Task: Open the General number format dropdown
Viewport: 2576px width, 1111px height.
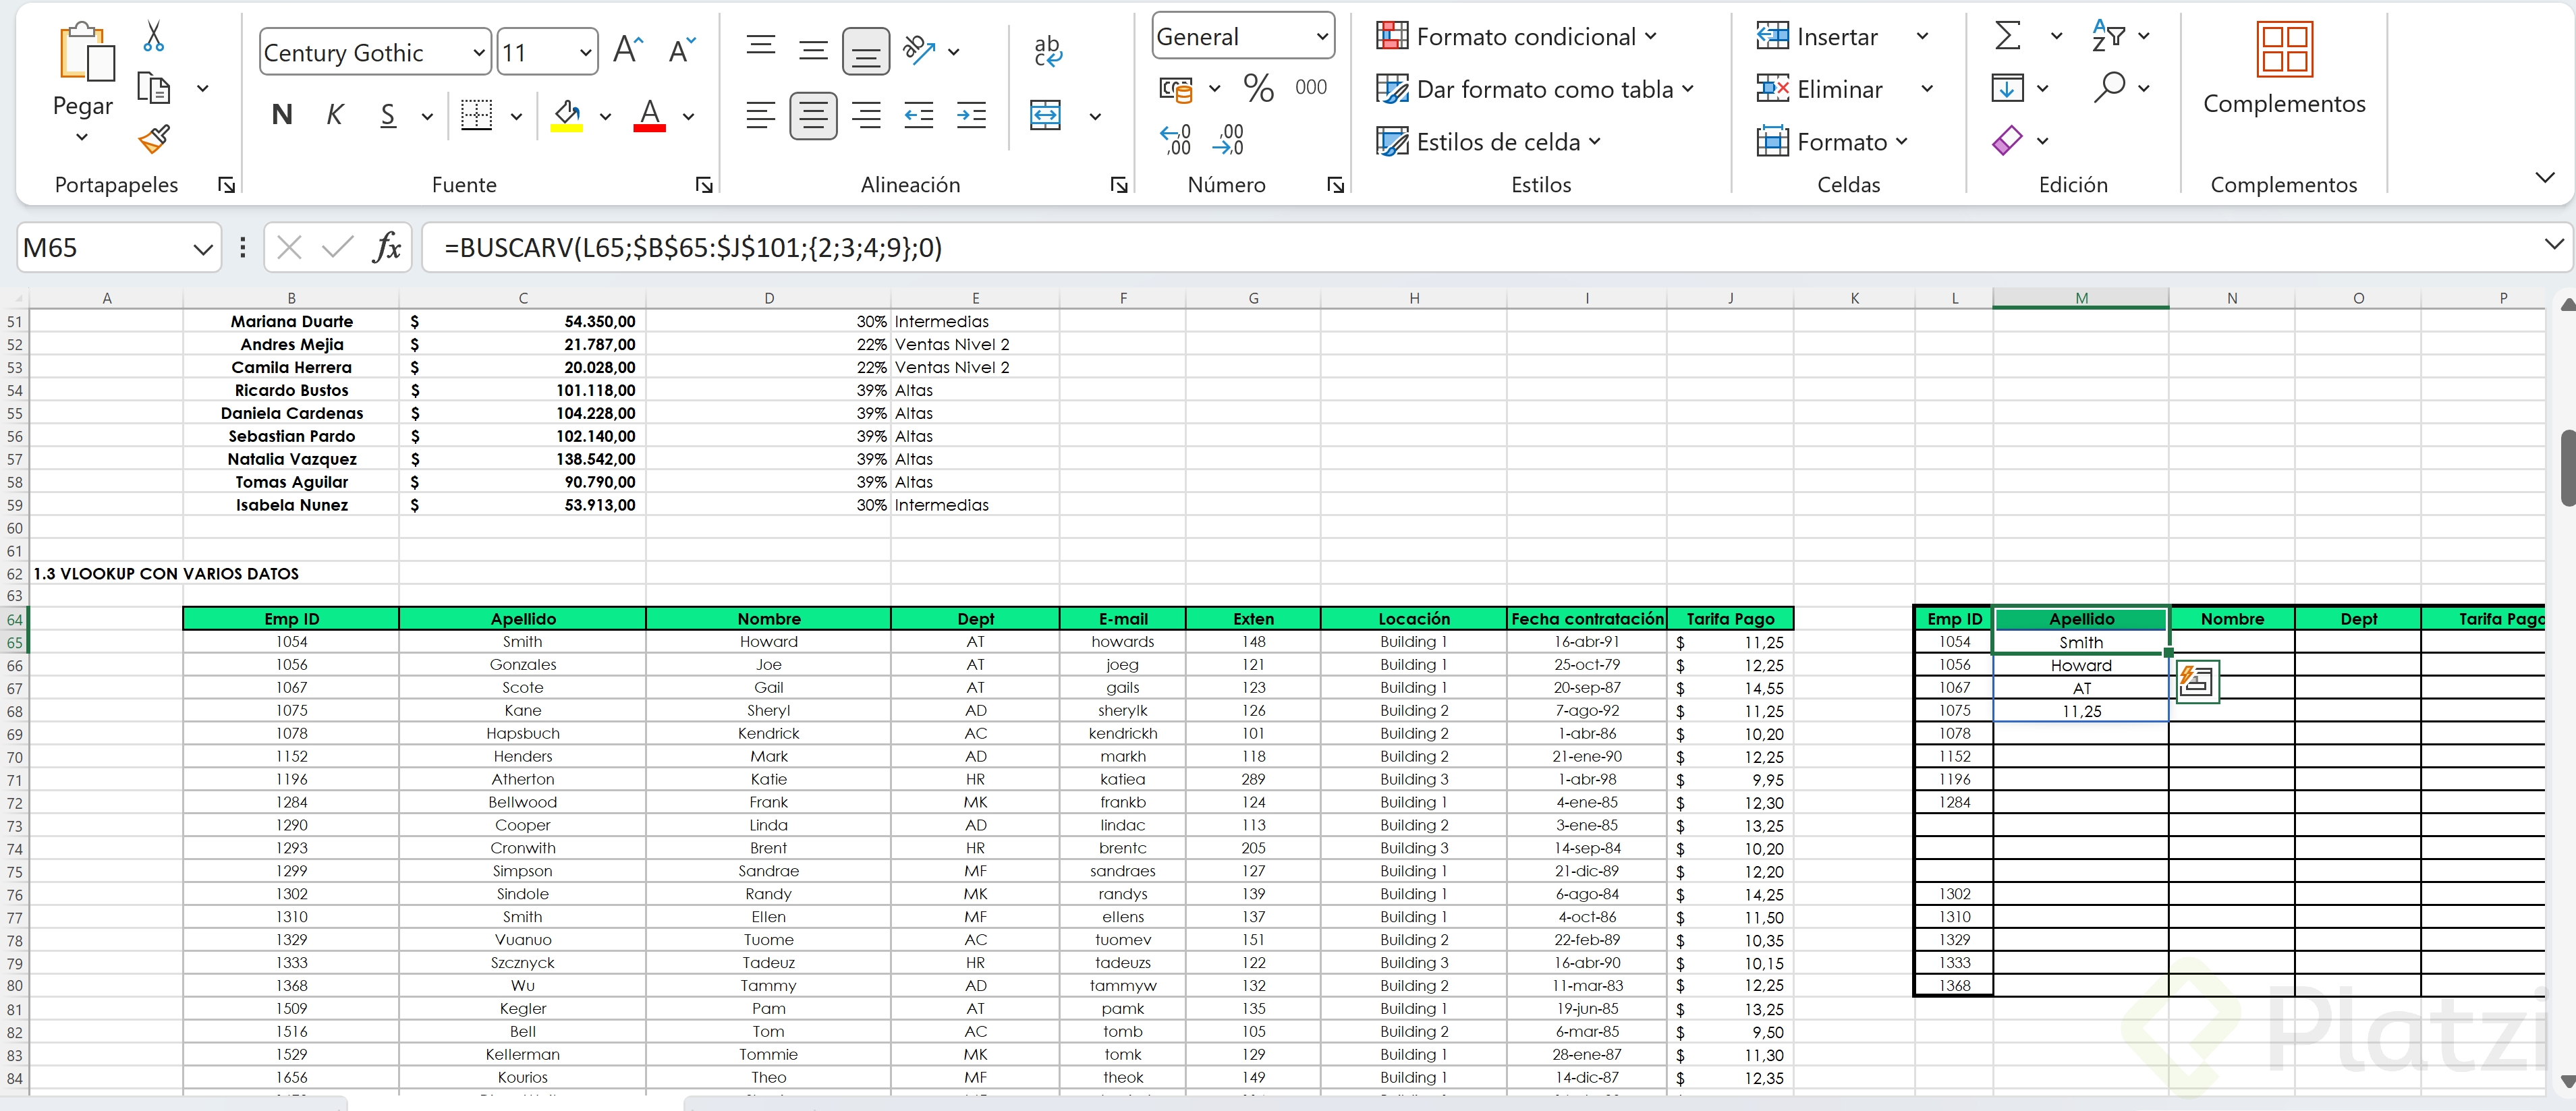Action: 1322,37
